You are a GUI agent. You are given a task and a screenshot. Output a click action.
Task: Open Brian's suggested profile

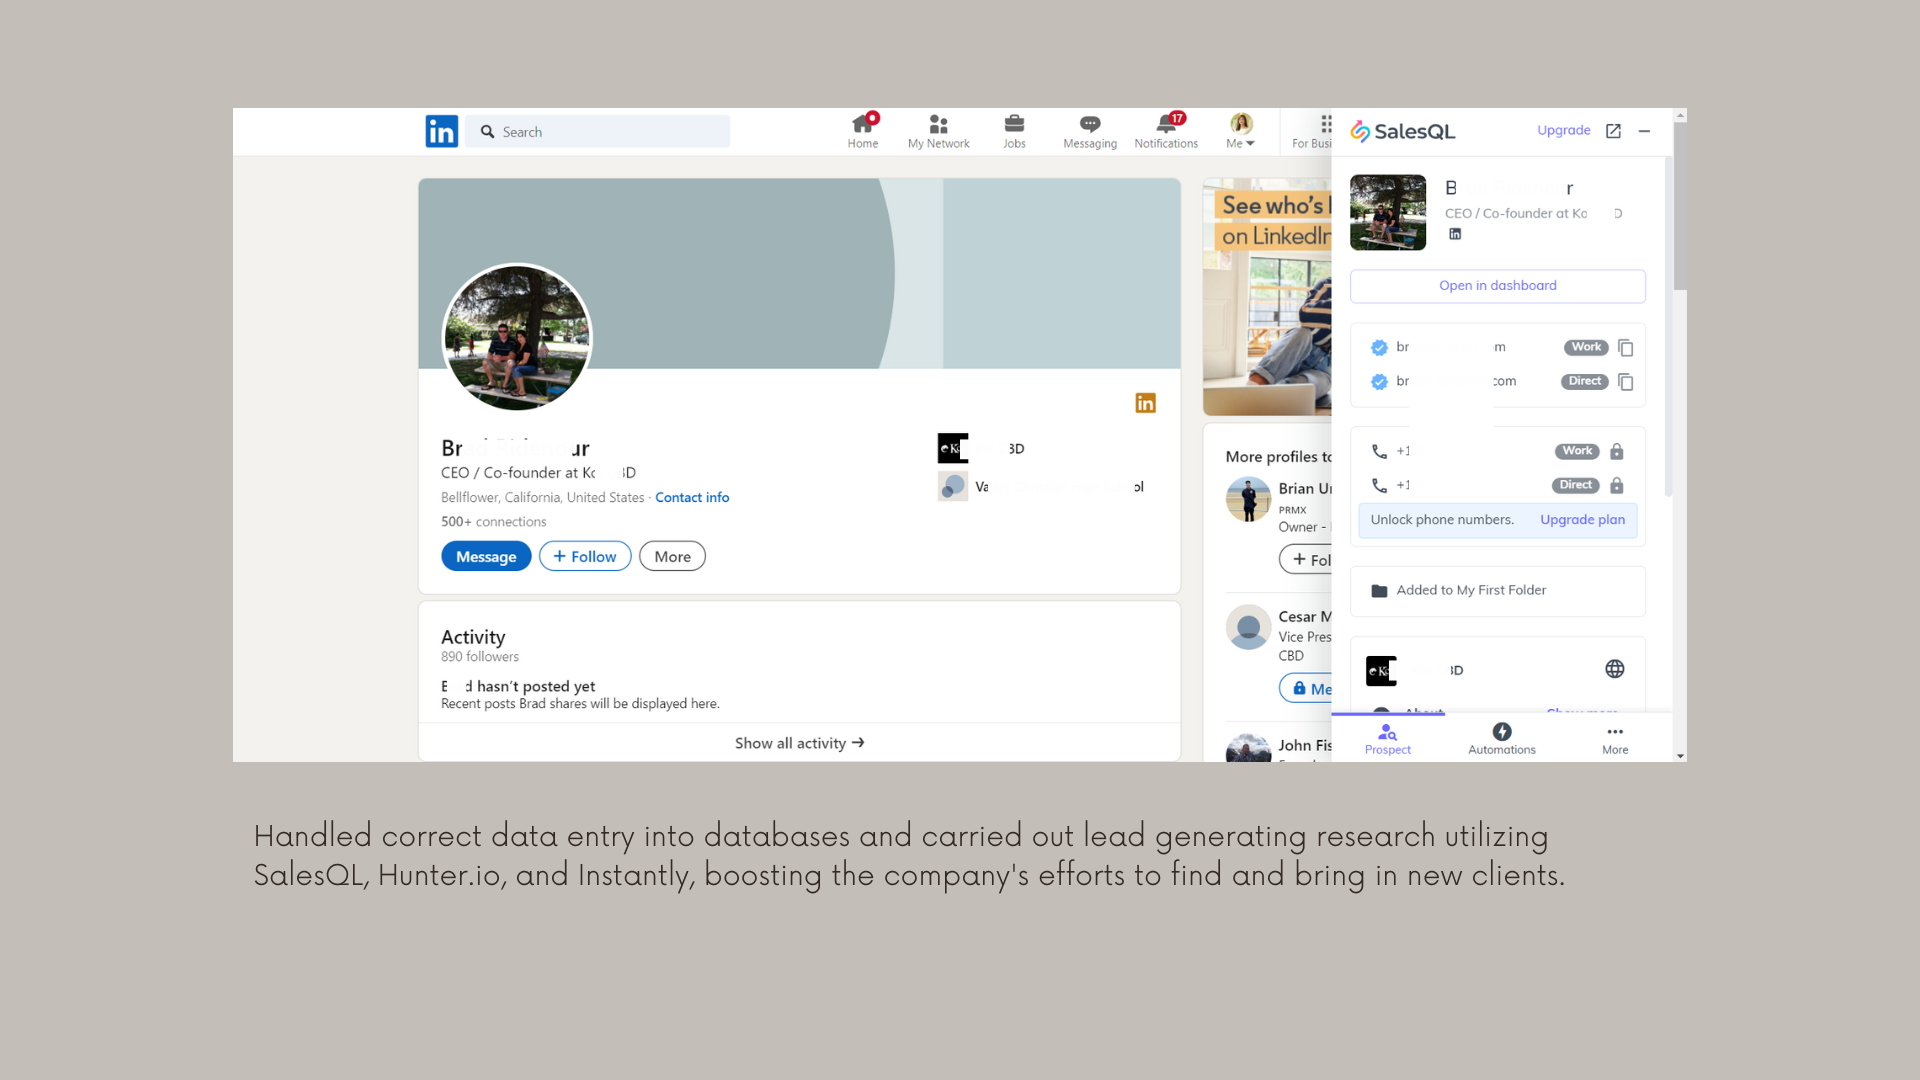(x=1305, y=488)
